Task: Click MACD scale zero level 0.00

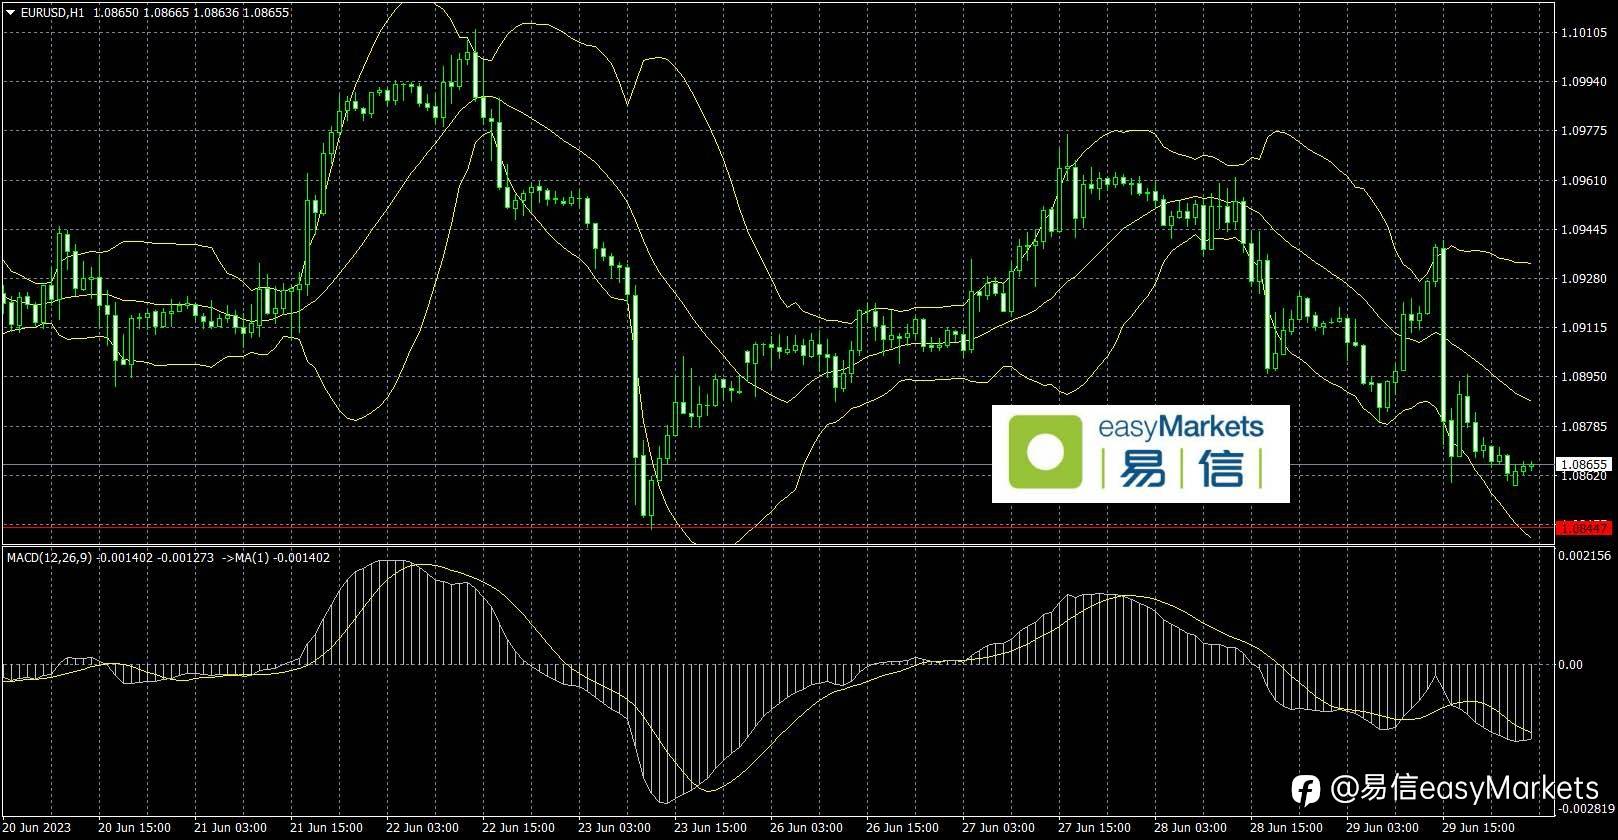Action: pyautogui.click(x=1571, y=664)
